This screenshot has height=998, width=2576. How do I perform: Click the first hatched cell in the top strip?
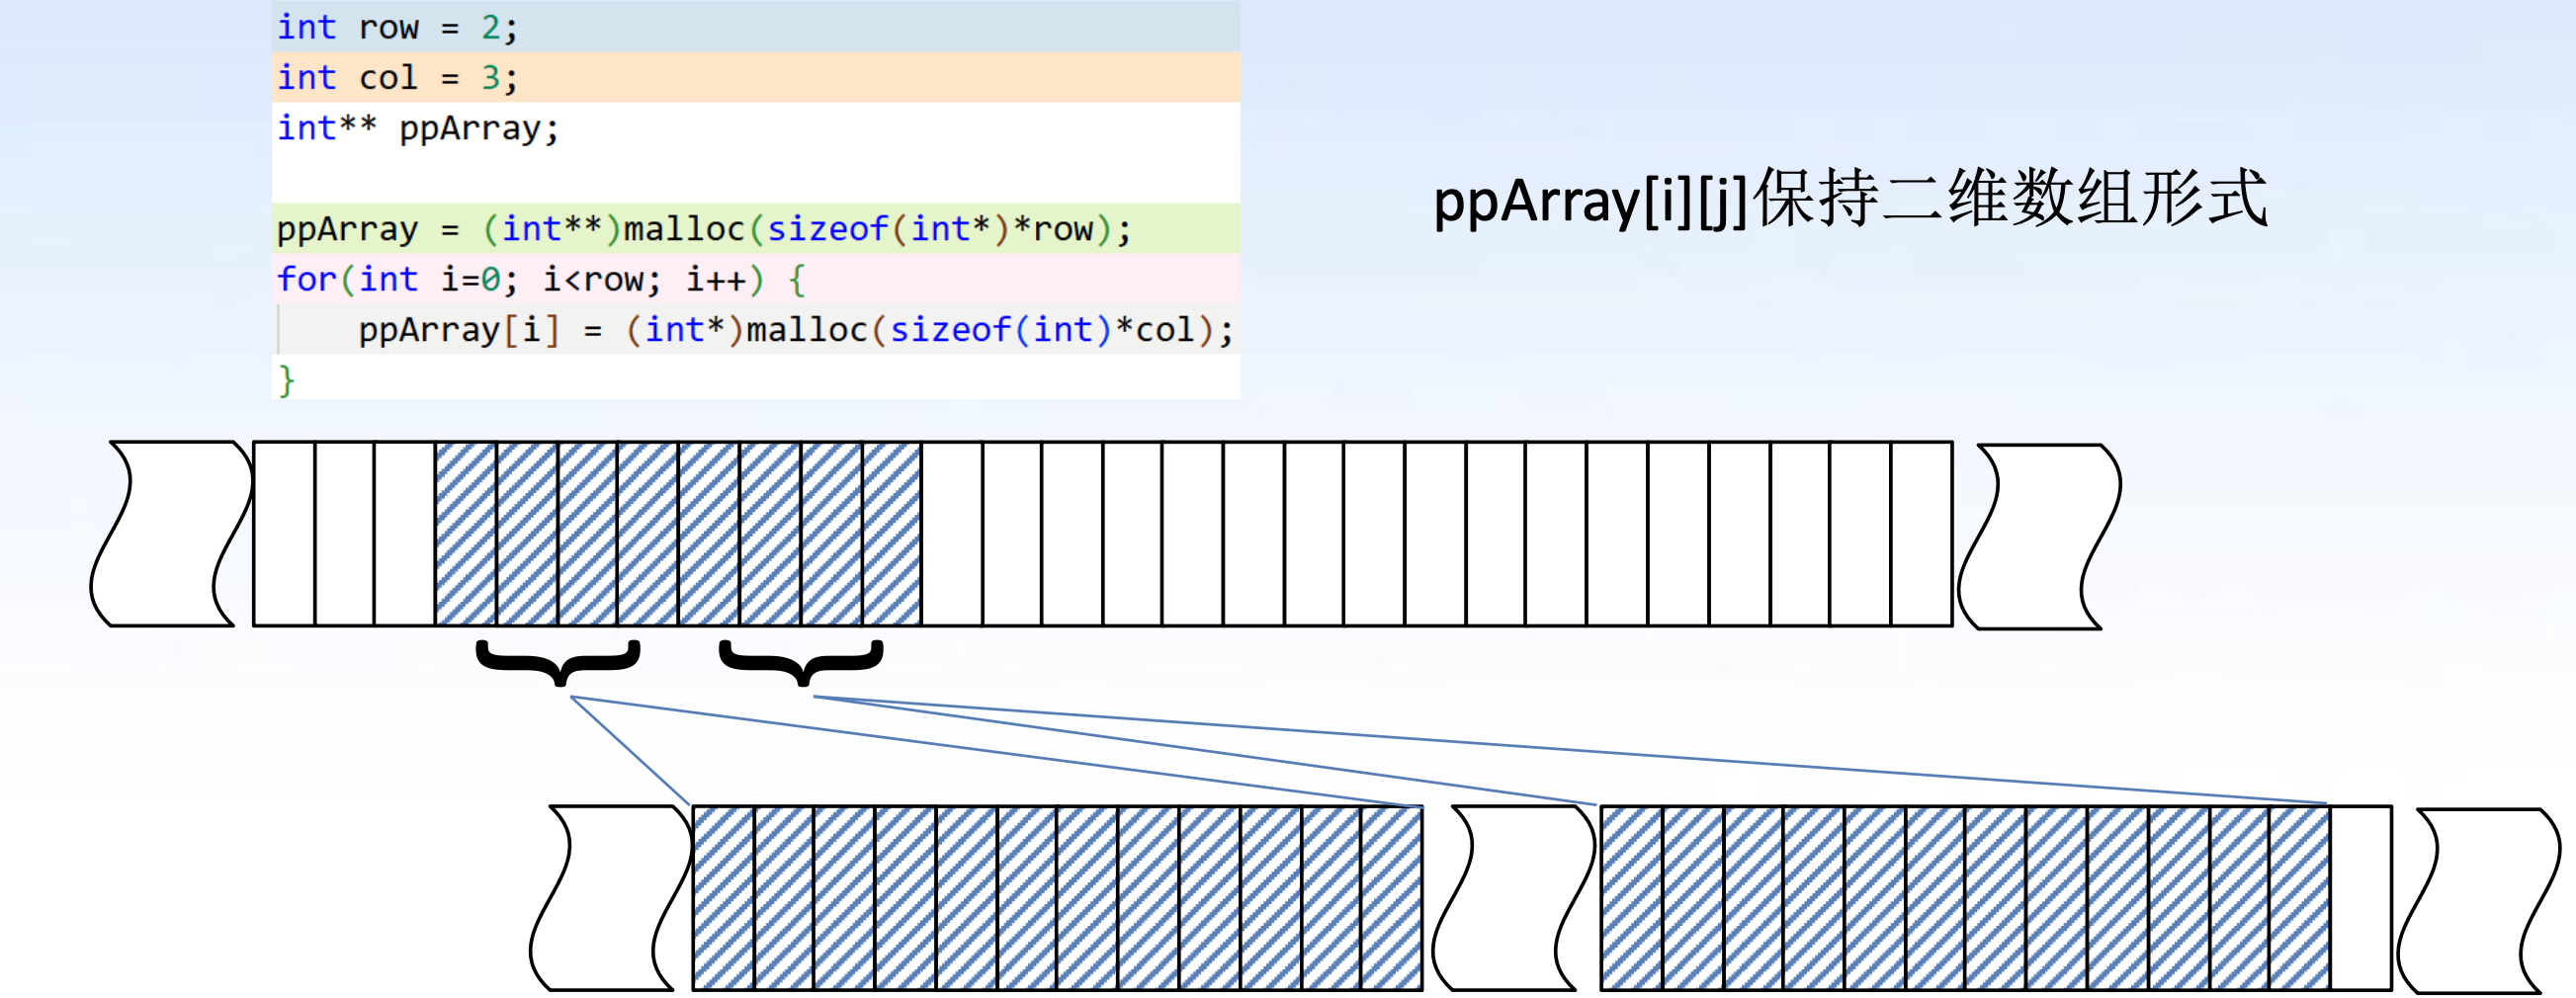466,534
